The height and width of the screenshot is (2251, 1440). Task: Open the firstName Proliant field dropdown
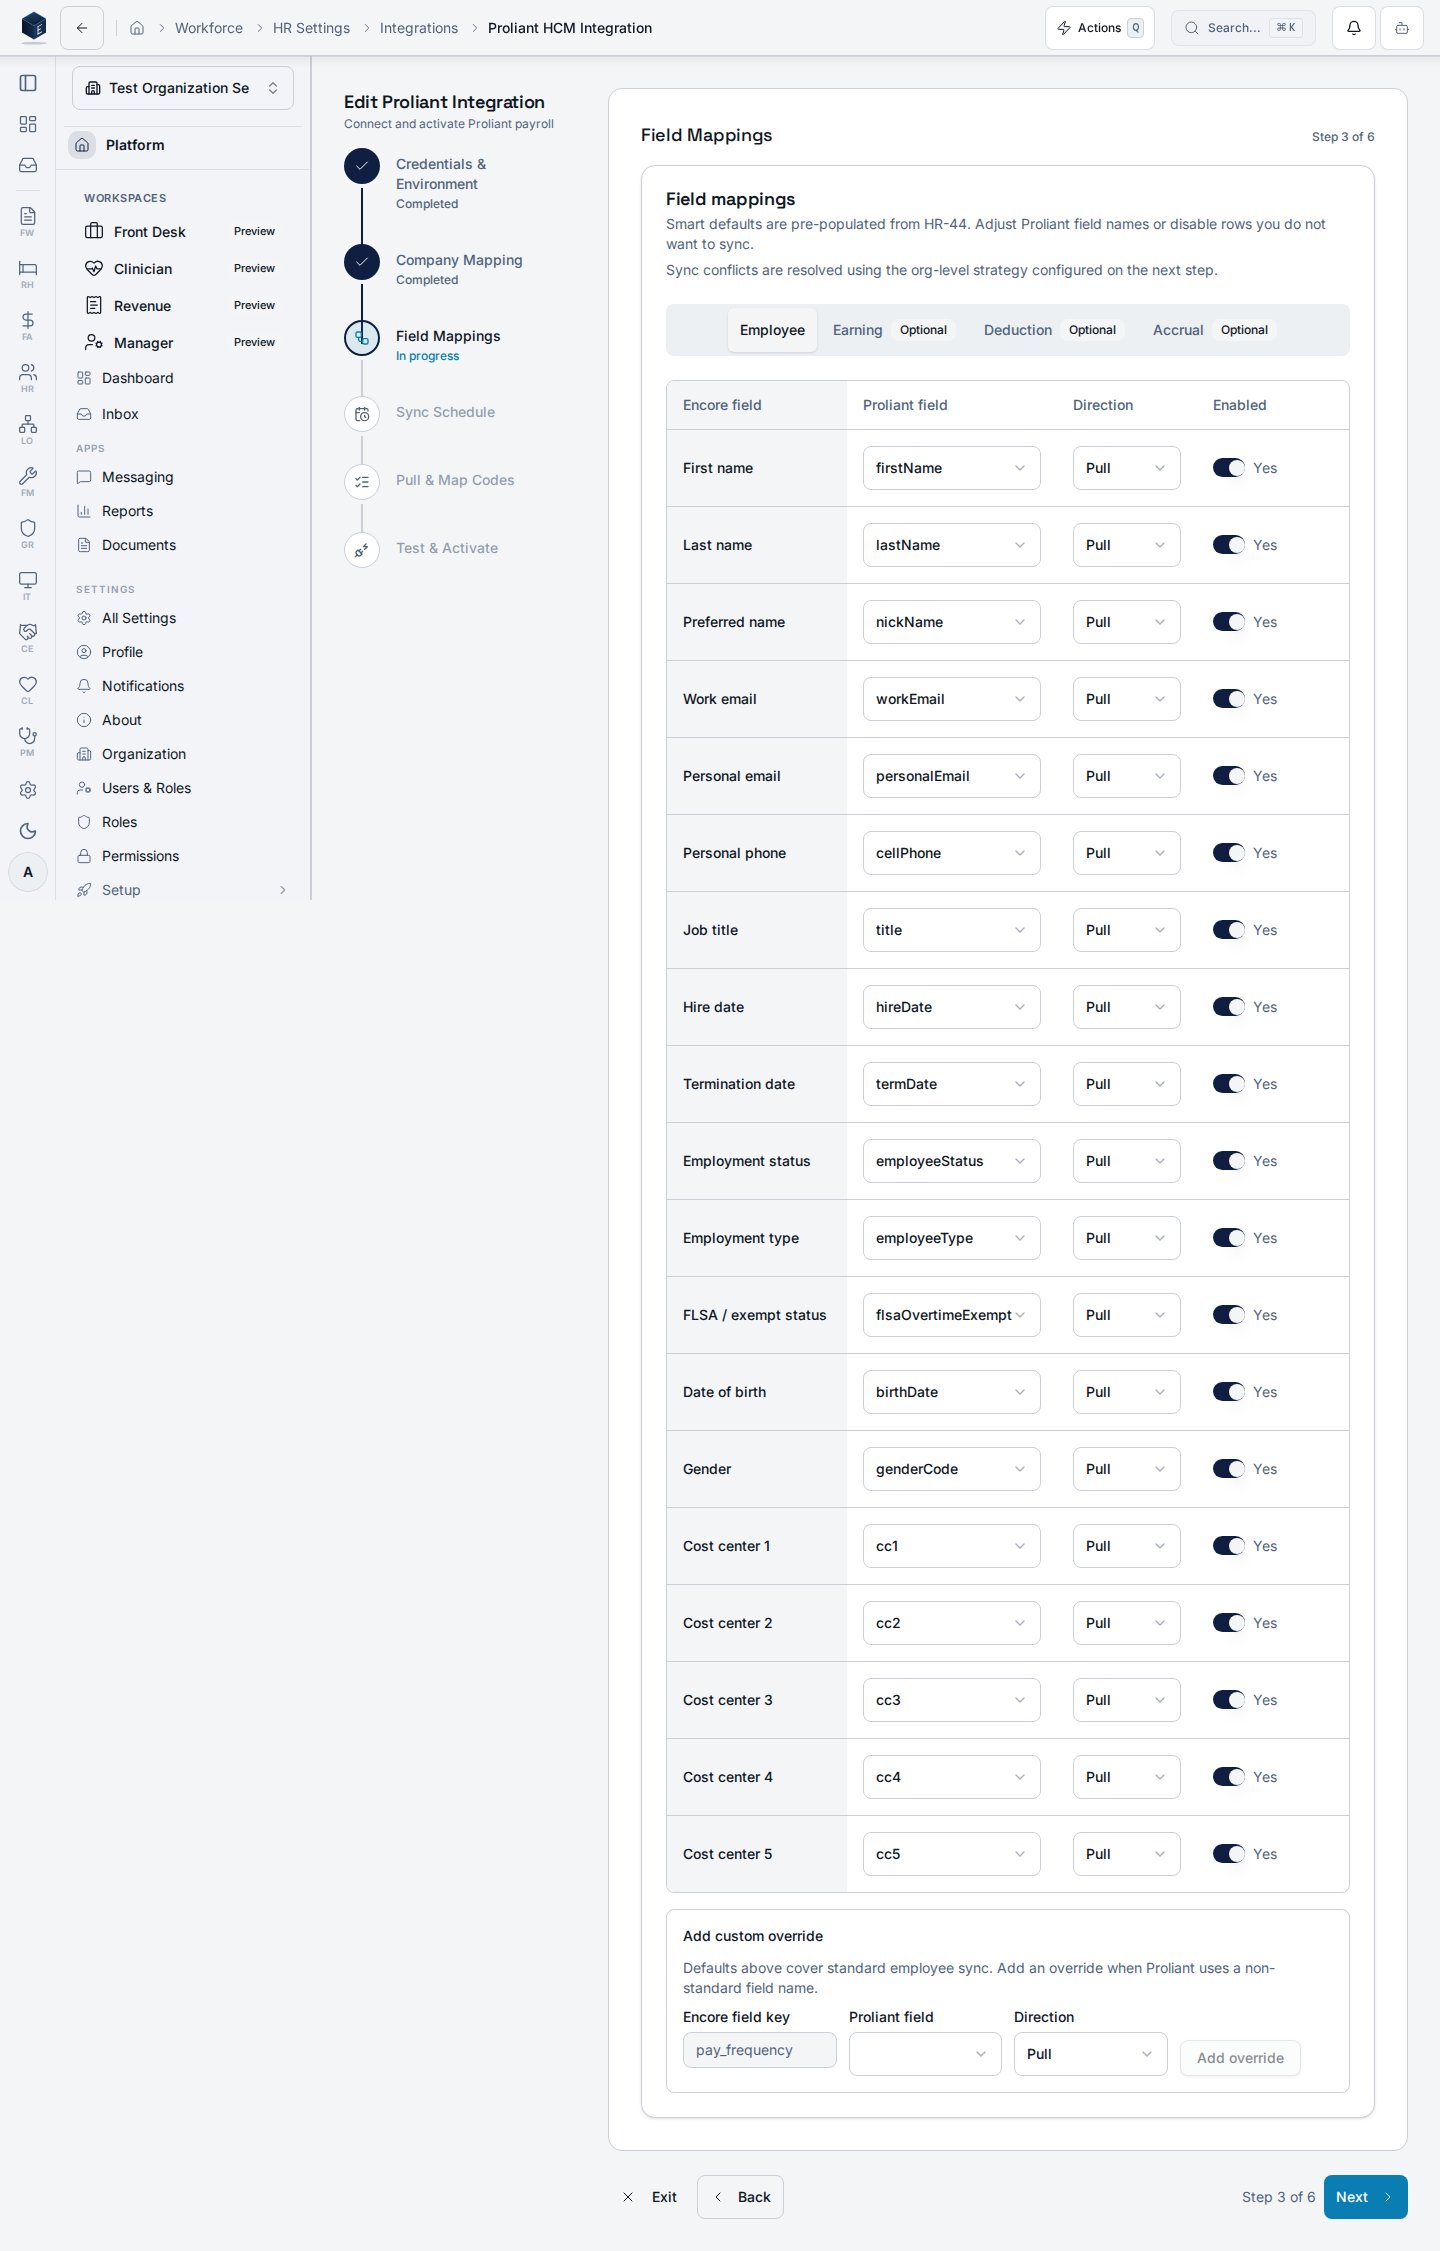[x=951, y=468]
